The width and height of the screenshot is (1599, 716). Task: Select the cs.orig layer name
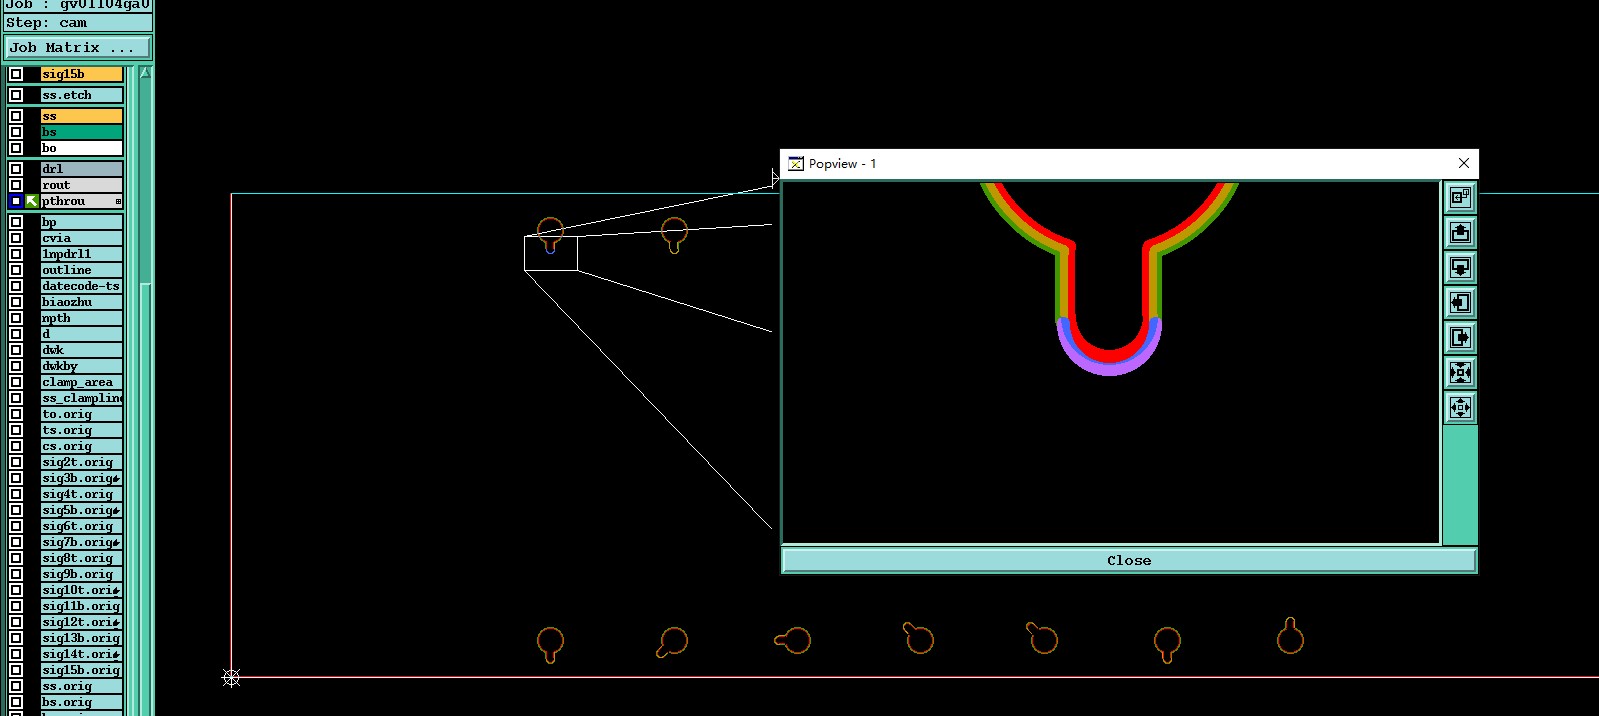81,446
